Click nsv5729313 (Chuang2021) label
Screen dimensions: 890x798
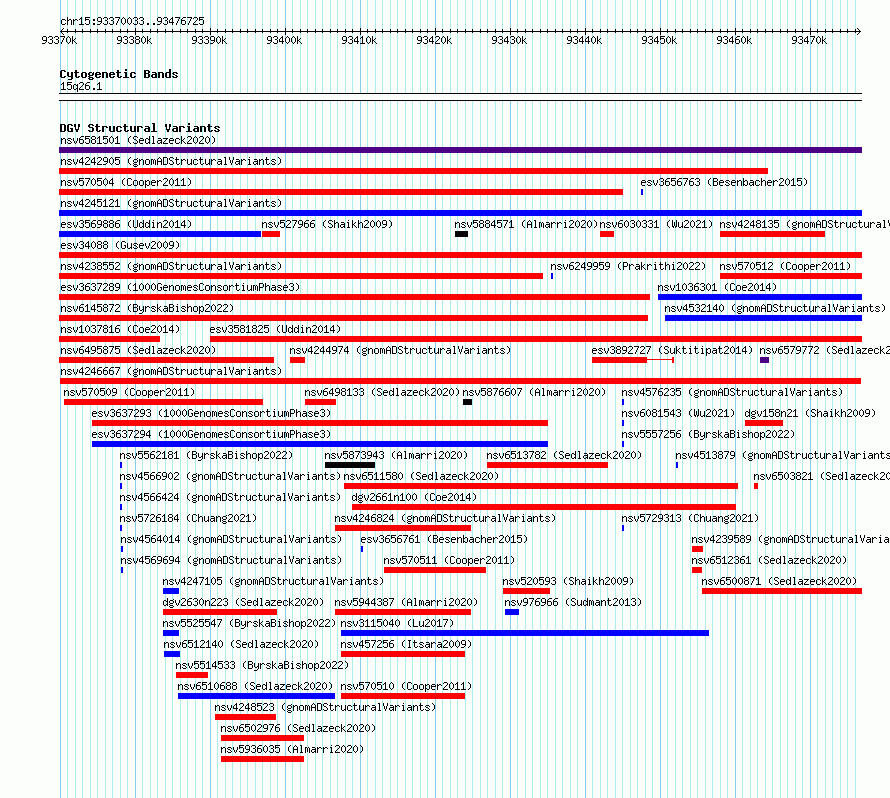[690, 518]
